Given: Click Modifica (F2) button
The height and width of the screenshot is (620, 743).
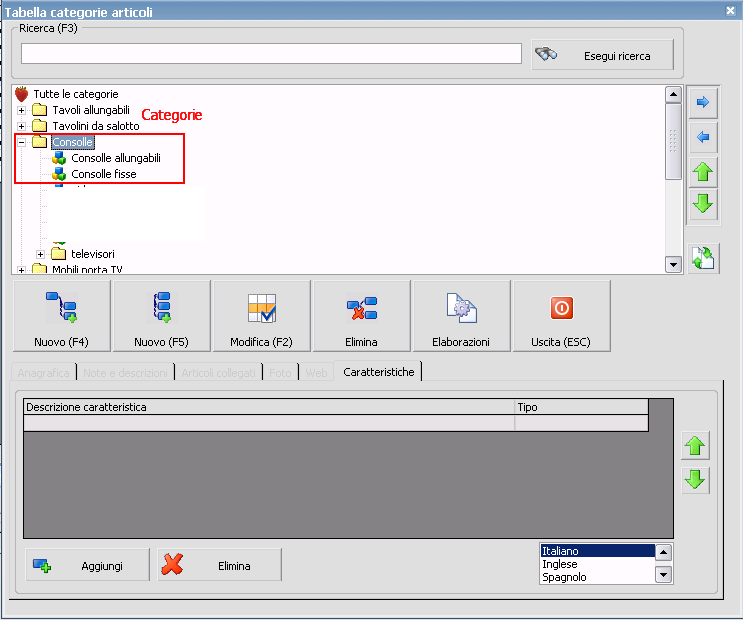Looking at the screenshot, I should [262, 316].
